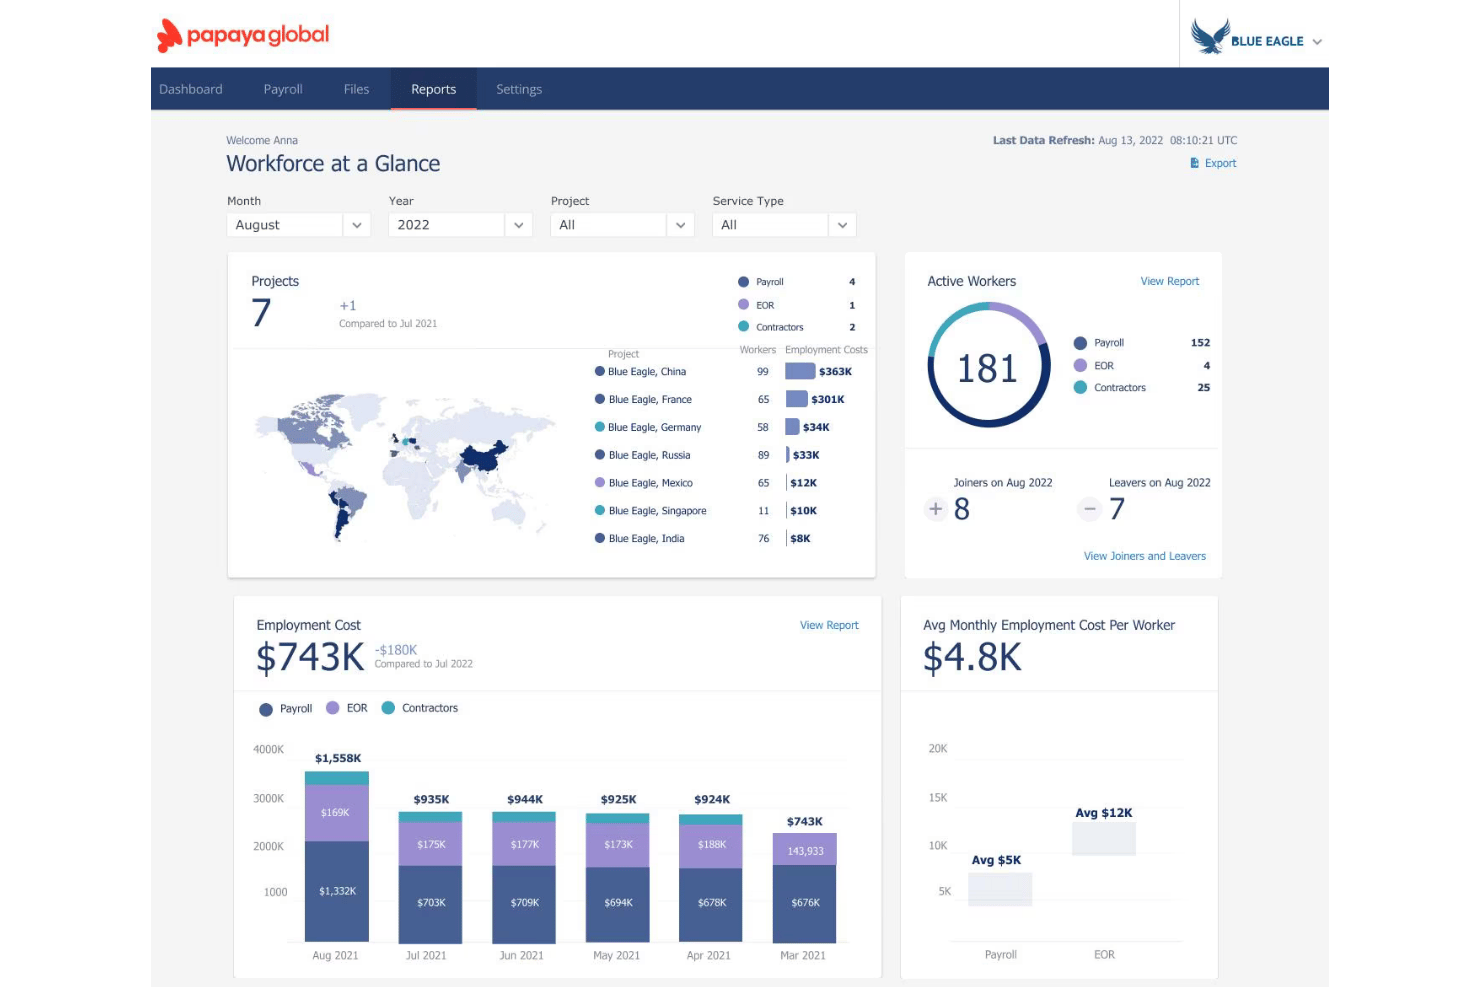Open the Month dropdown showing August
This screenshot has width=1480, height=987.
[x=299, y=225]
